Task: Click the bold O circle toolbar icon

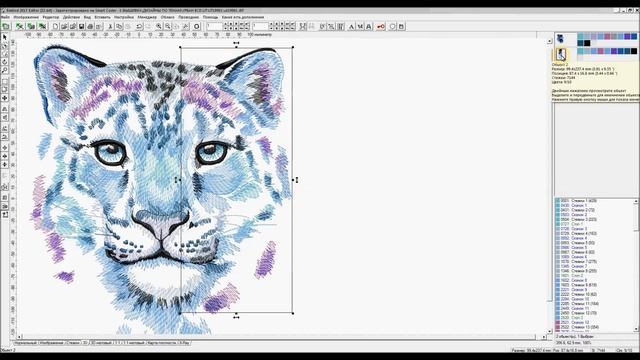Action: [196, 27]
